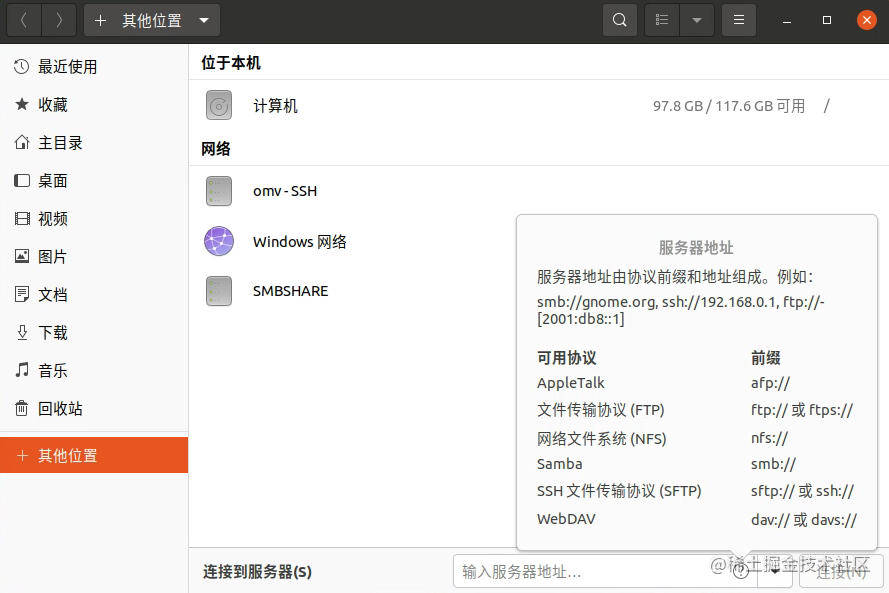Switch to list view in the toolbar

click(660, 19)
